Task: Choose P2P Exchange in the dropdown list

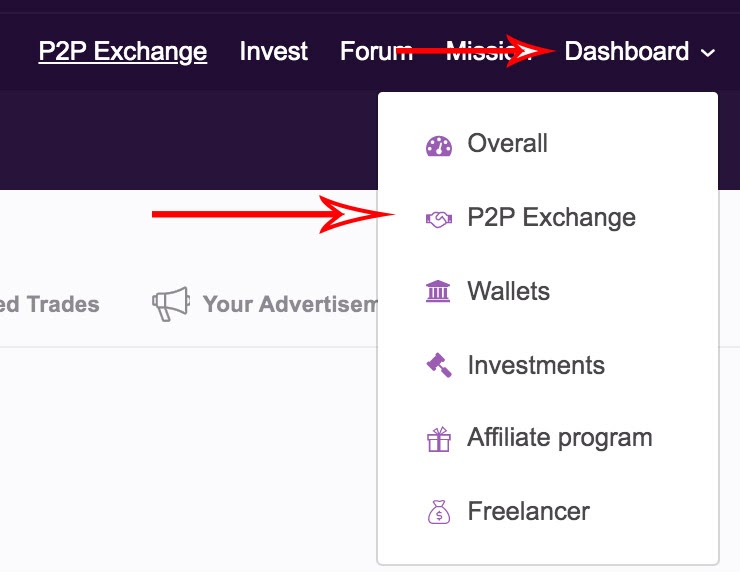Action: tap(551, 218)
